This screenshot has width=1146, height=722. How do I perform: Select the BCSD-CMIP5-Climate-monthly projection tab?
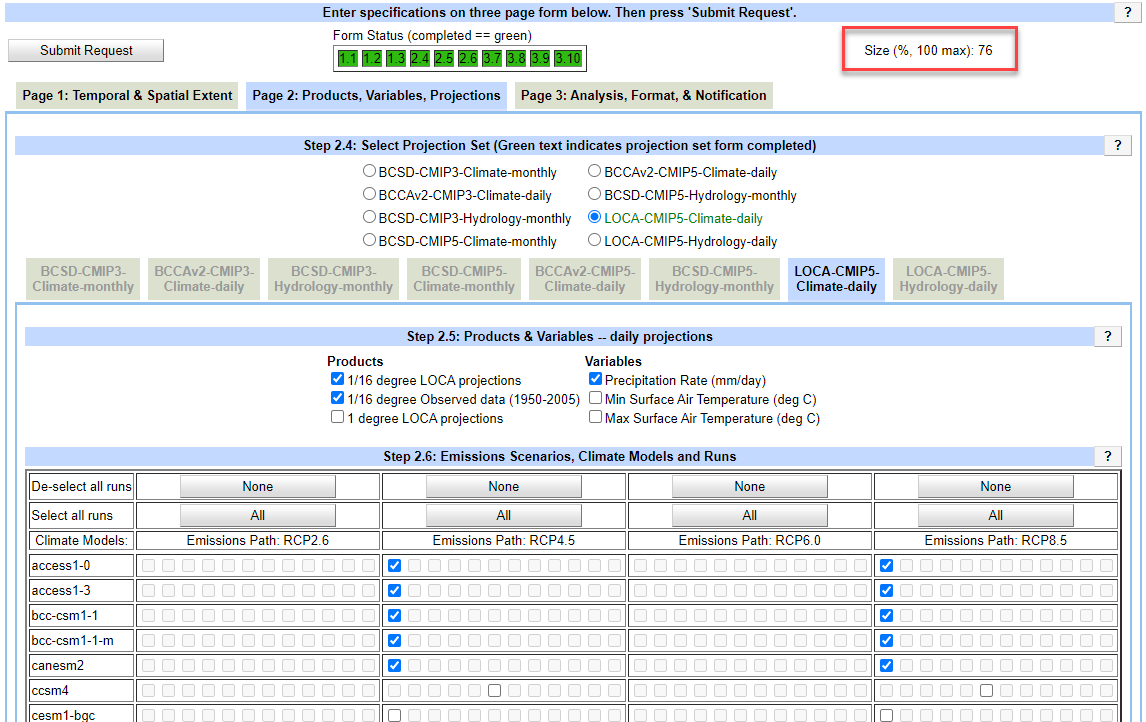pyautogui.click(x=463, y=279)
